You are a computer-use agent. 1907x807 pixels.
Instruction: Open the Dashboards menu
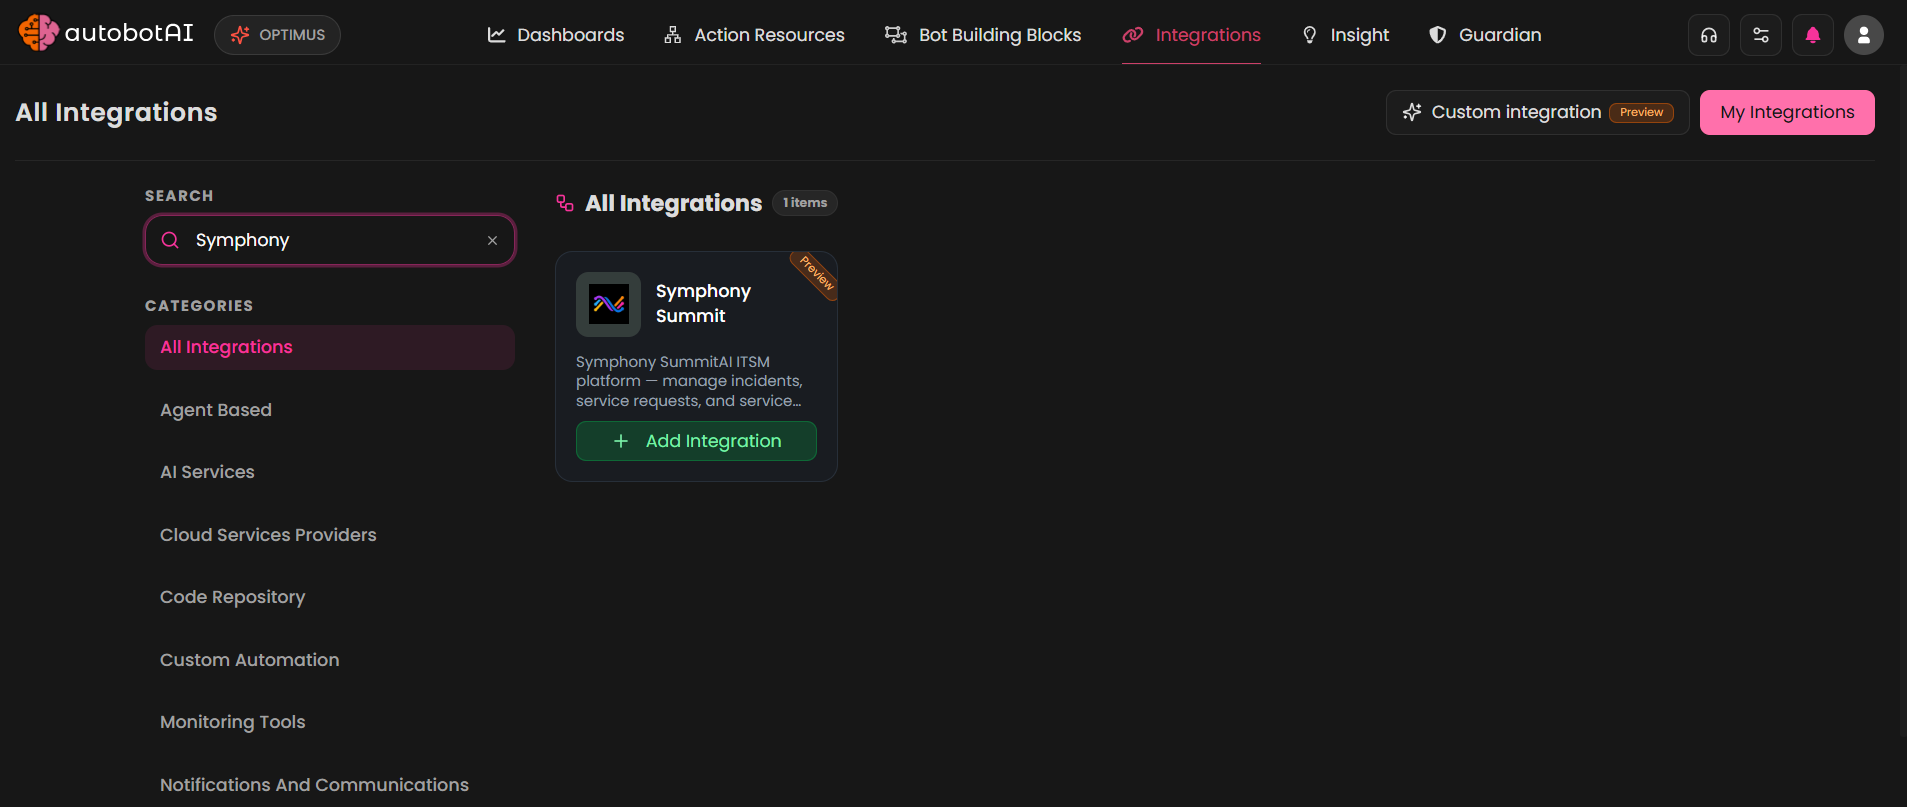[x=556, y=35]
